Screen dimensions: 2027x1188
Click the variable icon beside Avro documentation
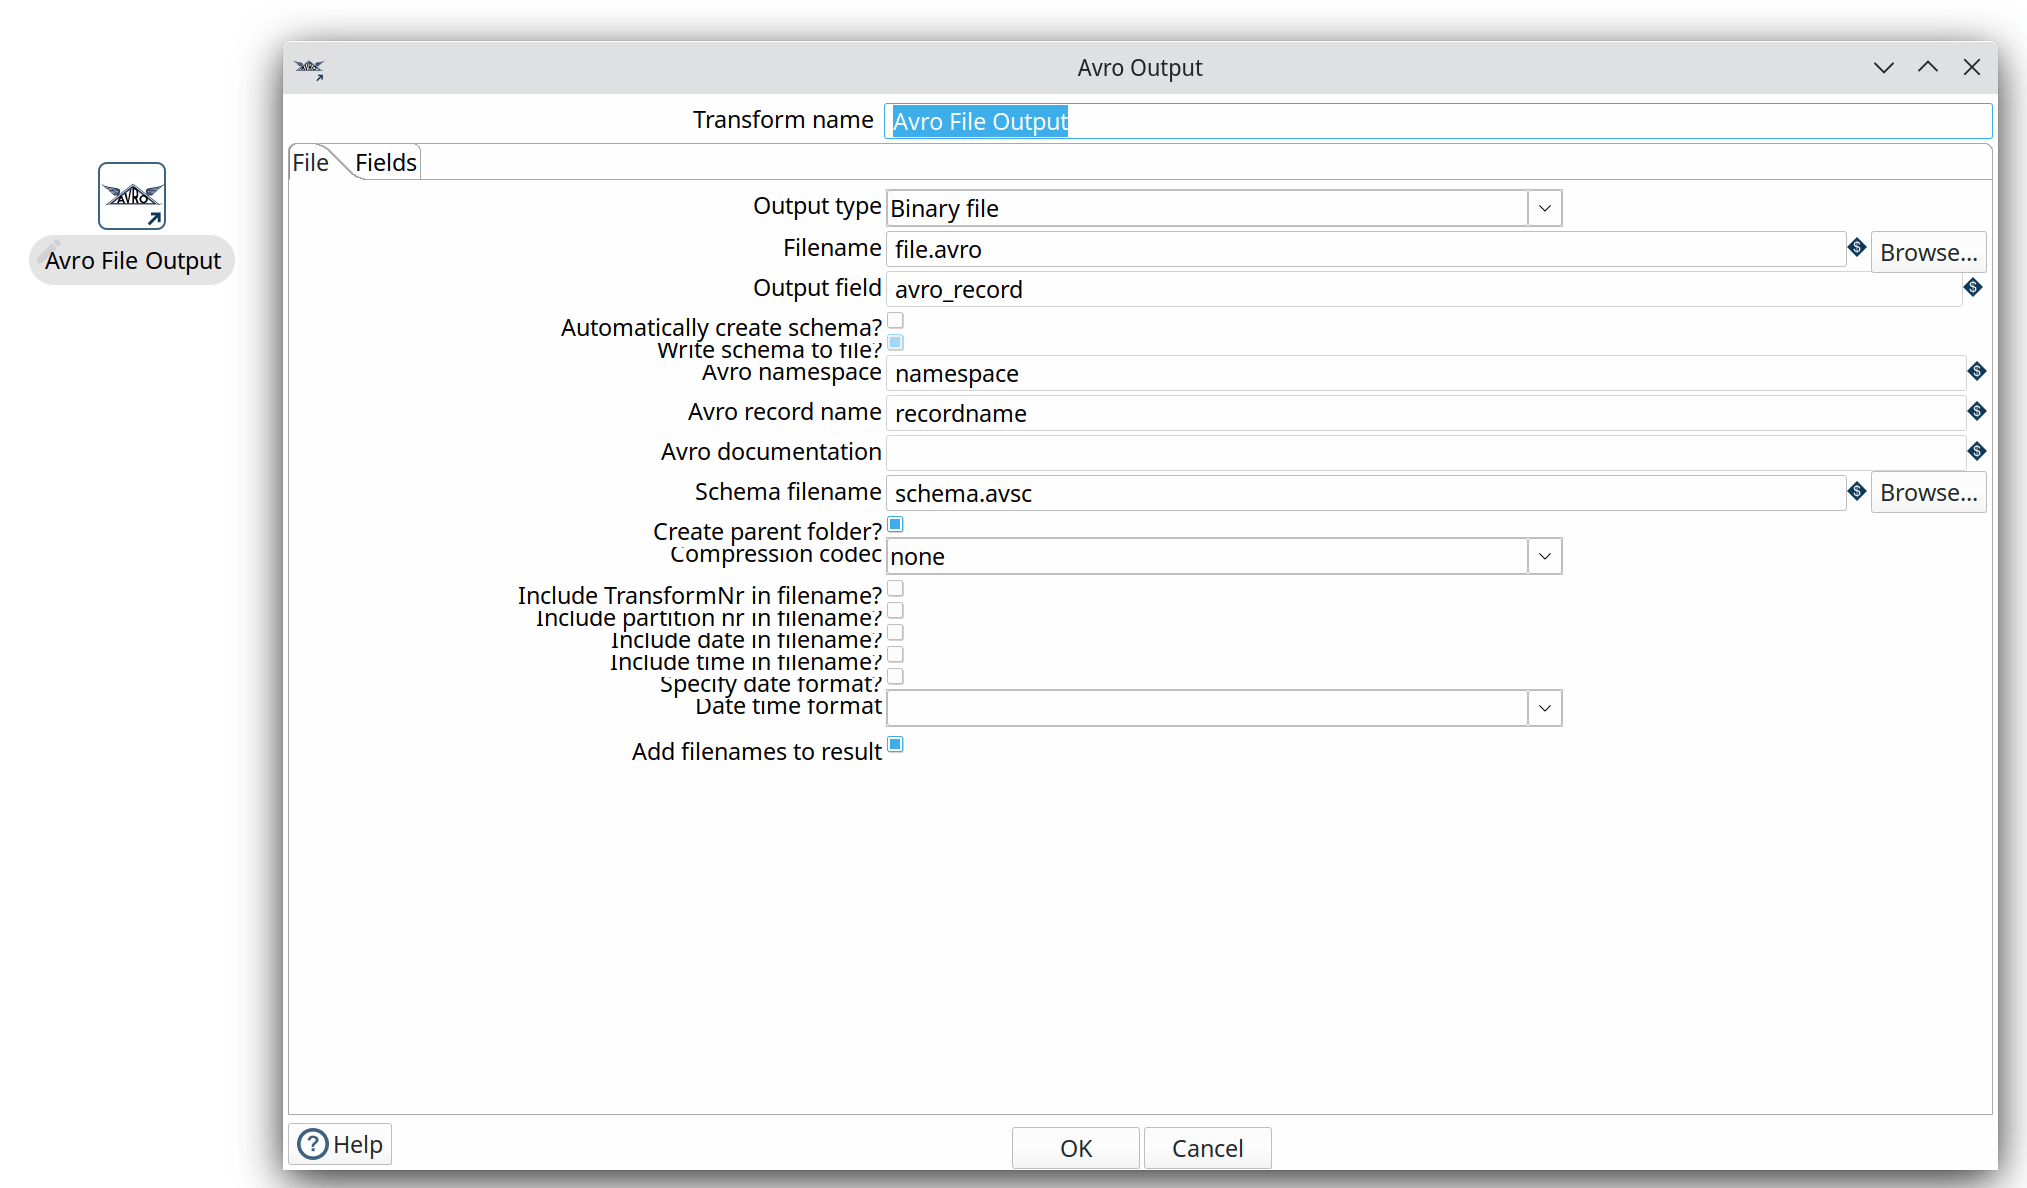click(x=1977, y=451)
